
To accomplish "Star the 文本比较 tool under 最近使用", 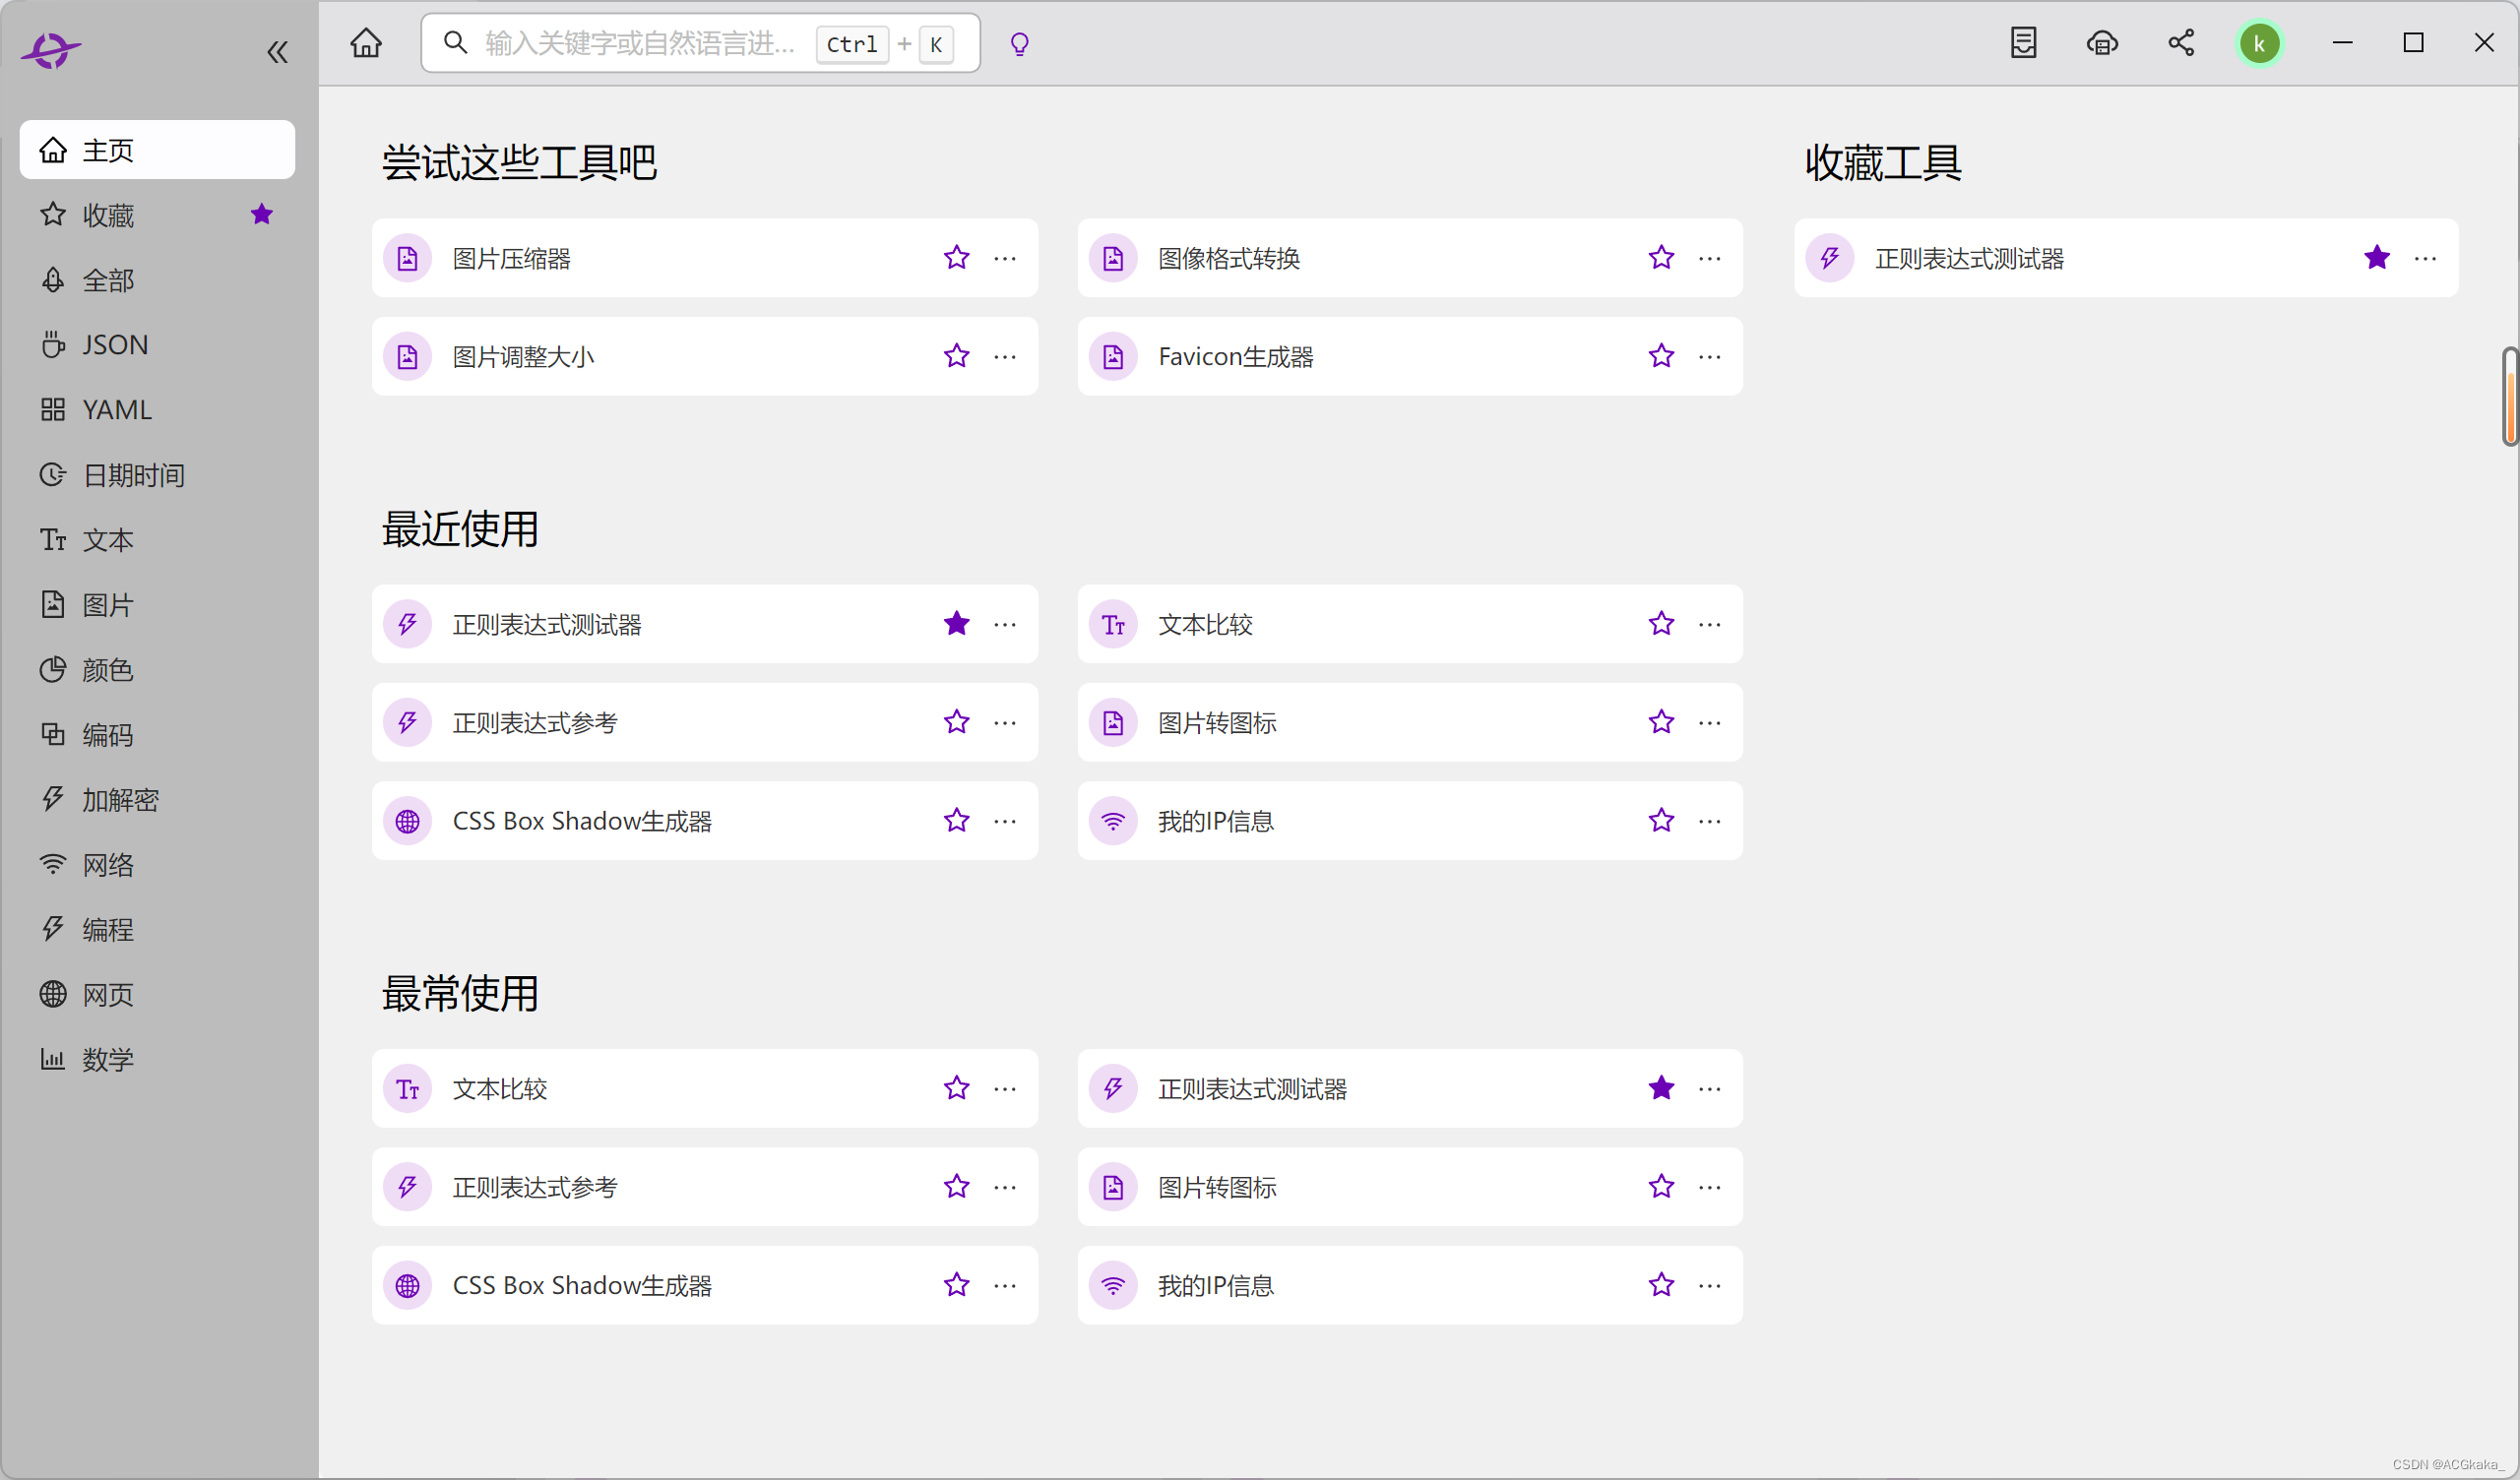I will [1661, 624].
